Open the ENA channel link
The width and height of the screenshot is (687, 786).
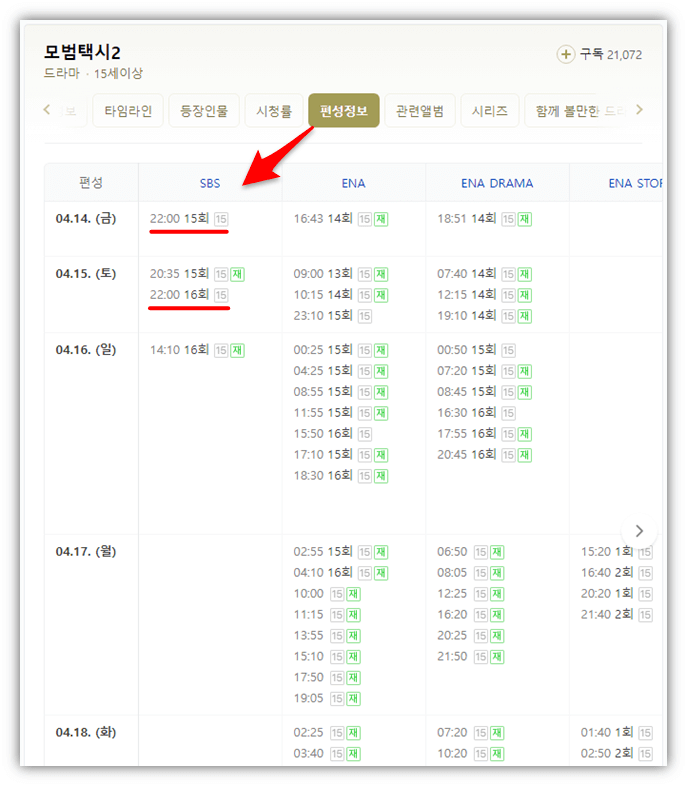[x=353, y=183]
